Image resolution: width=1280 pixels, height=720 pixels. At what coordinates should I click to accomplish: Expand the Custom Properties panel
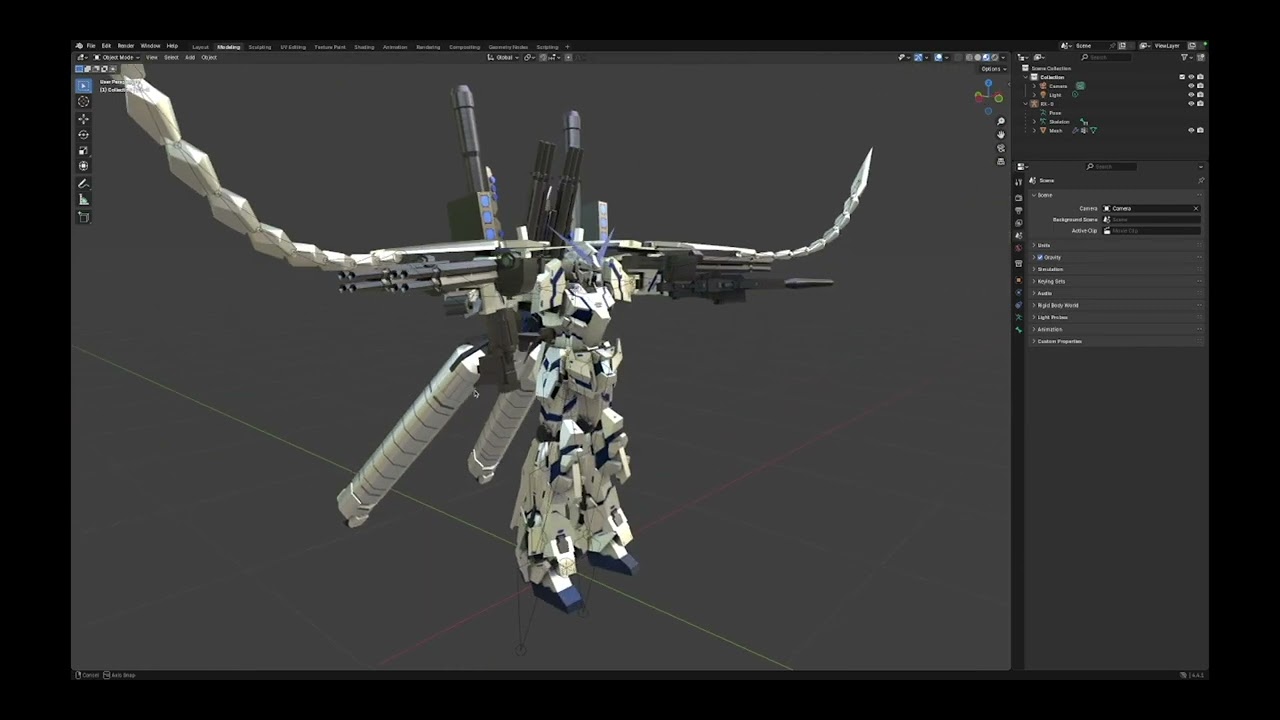(1059, 341)
